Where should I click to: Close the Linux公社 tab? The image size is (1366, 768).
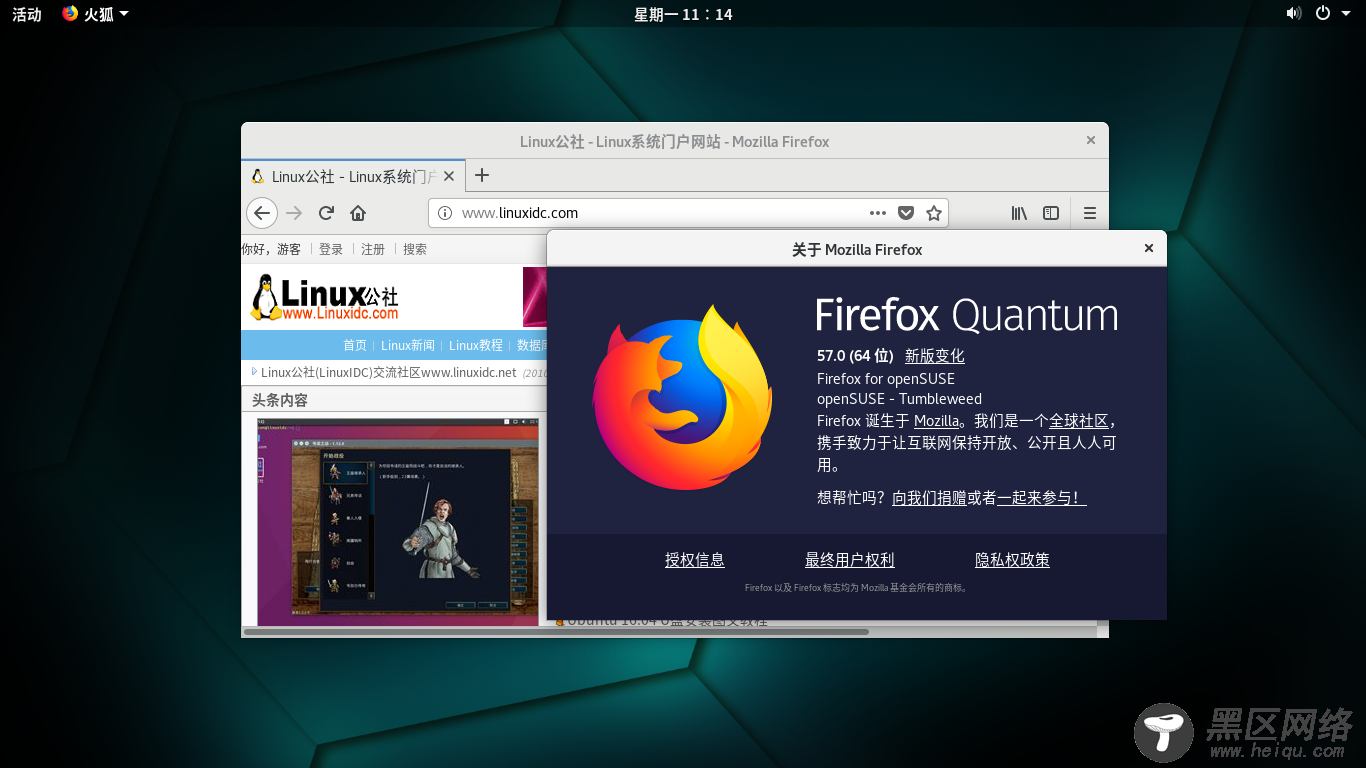(449, 176)
